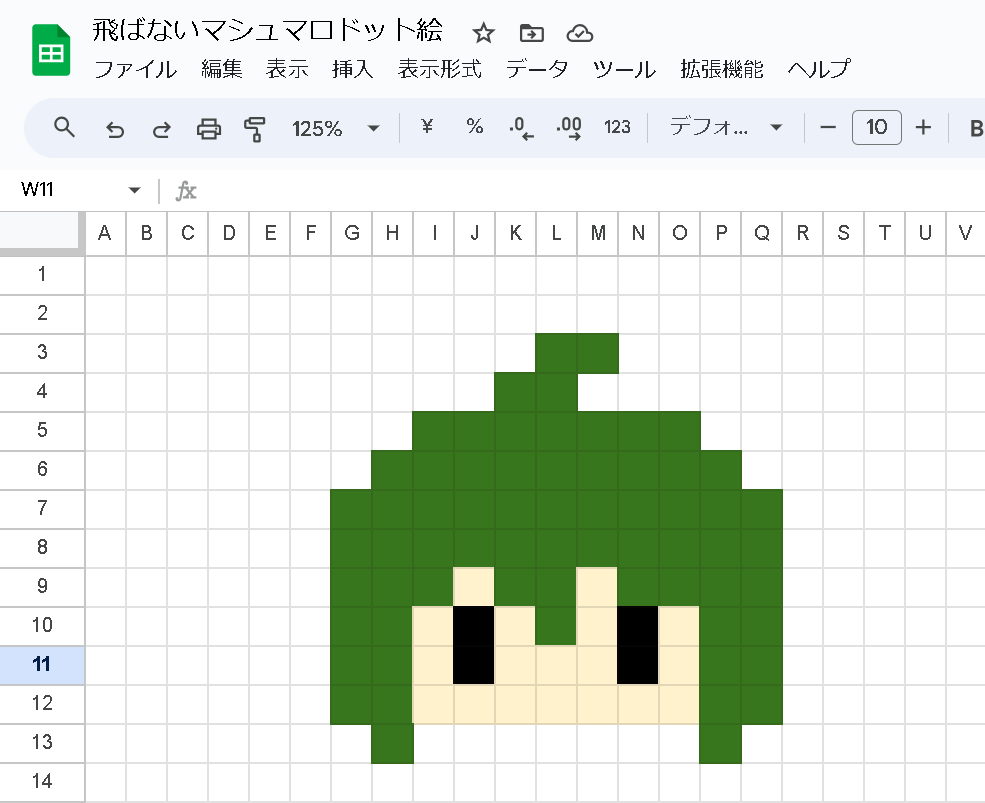Viewport: 985px width, 803px height.
Task: Open the Google Sheets home icon
Action: 51,50
